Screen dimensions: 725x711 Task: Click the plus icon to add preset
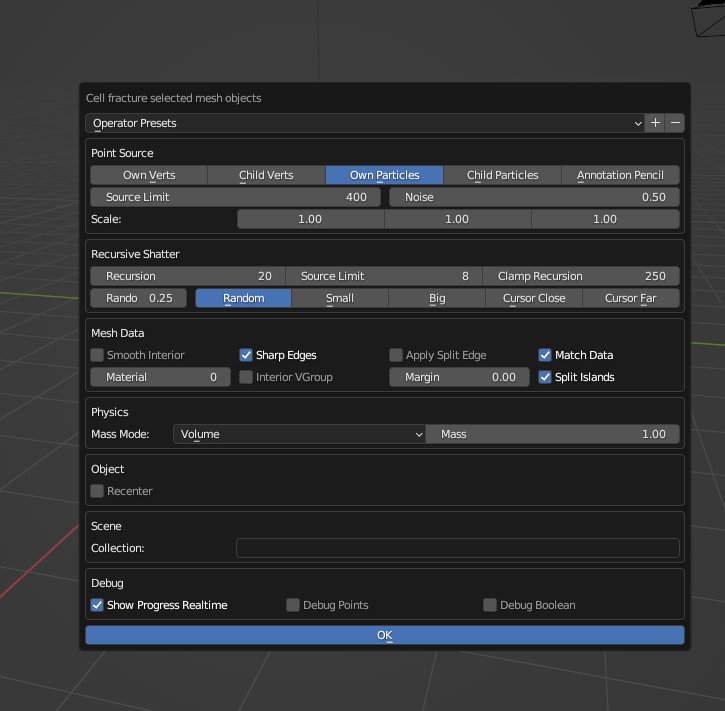[655, 123]
